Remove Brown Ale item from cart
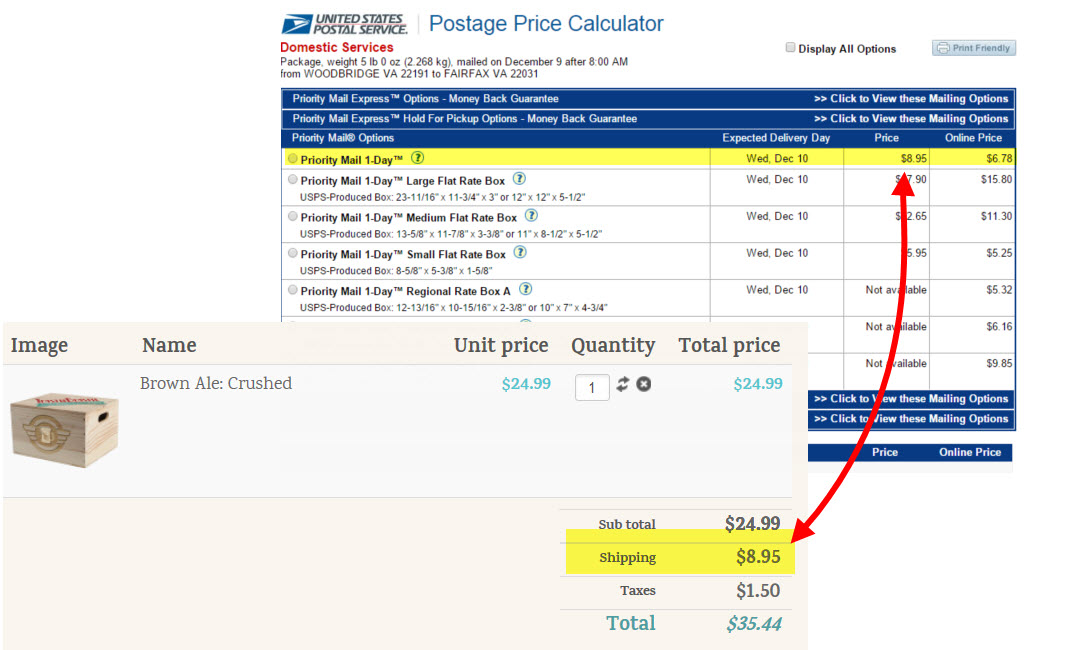This screenshot has height=650, width=1086. pyautogui.click(x=644, y=384)
